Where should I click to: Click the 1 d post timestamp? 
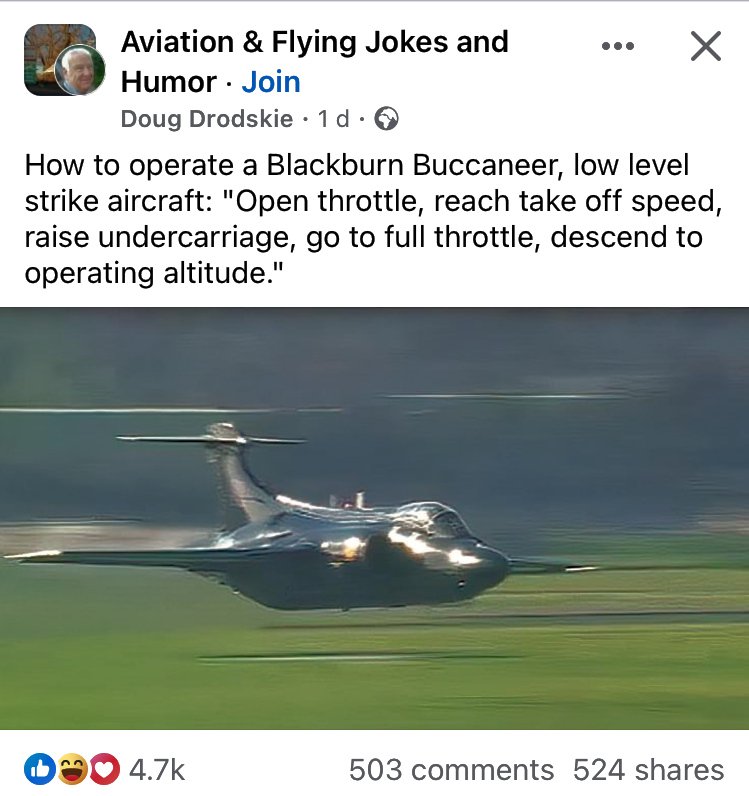[334, 119]
